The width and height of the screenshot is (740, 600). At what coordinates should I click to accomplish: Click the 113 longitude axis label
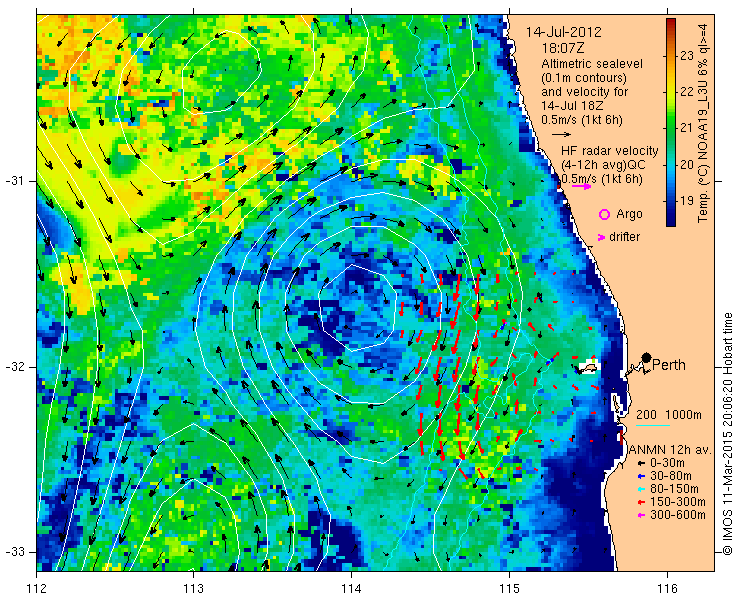pyautogui.click(x=194, y=589)
